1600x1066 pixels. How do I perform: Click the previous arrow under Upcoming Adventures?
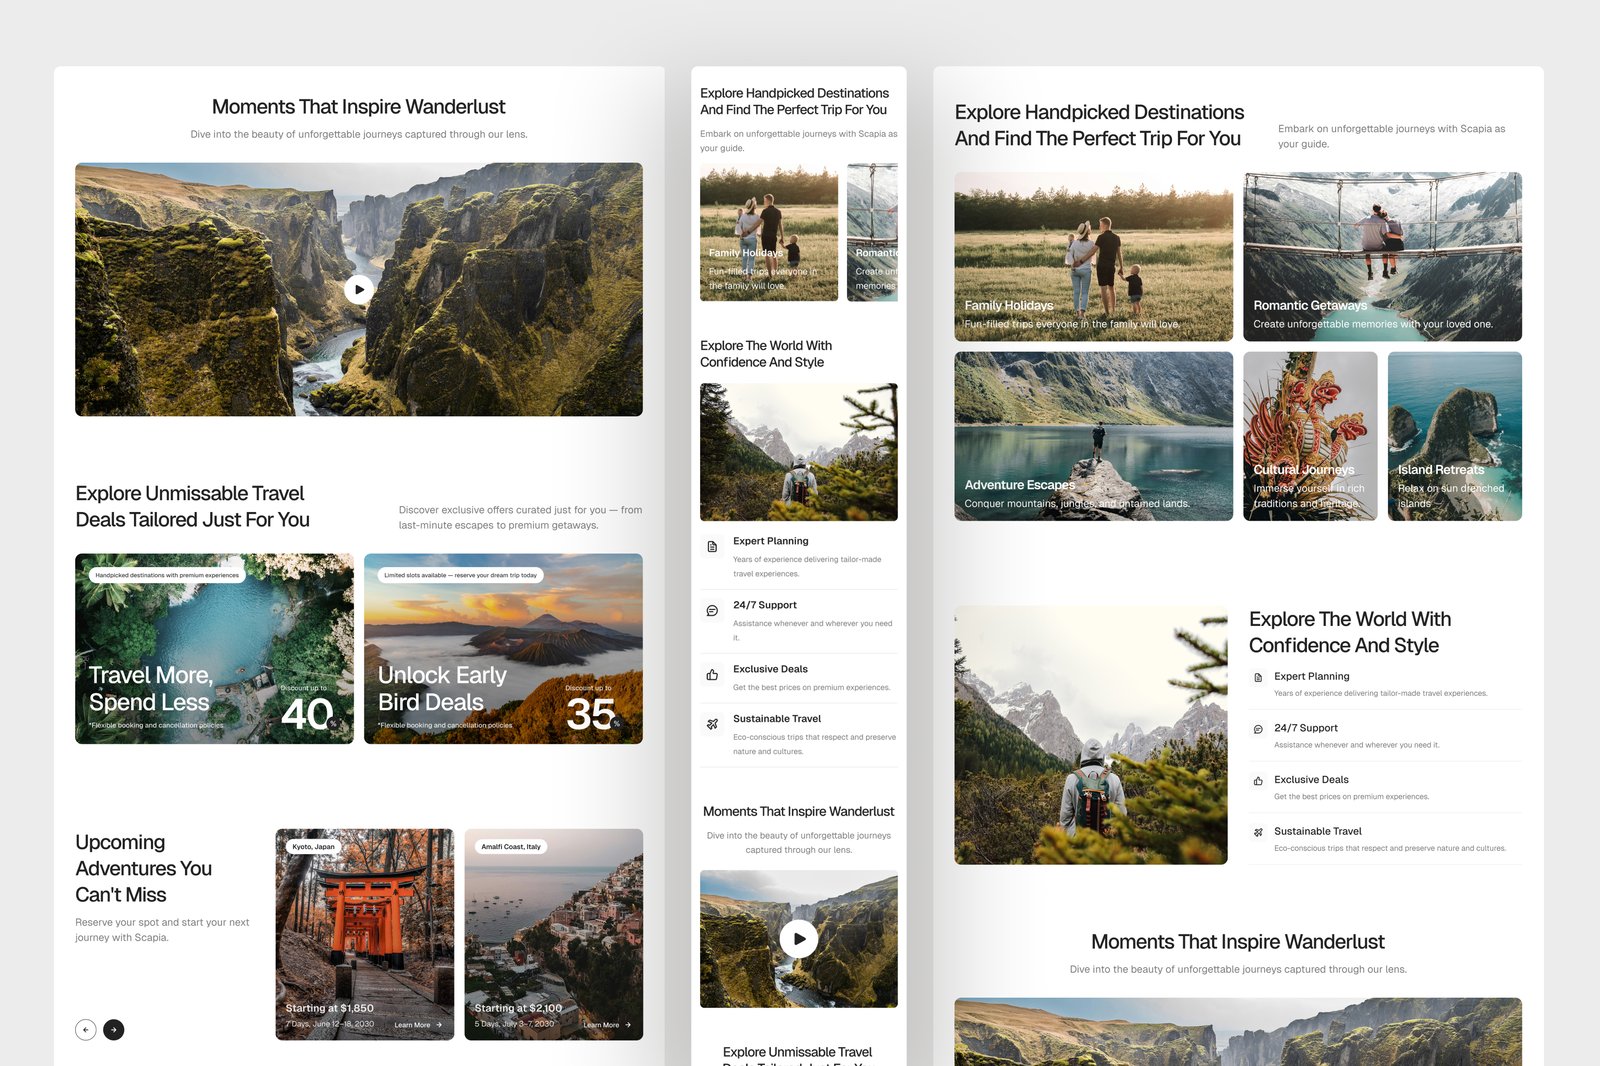tap(86, 1029)
